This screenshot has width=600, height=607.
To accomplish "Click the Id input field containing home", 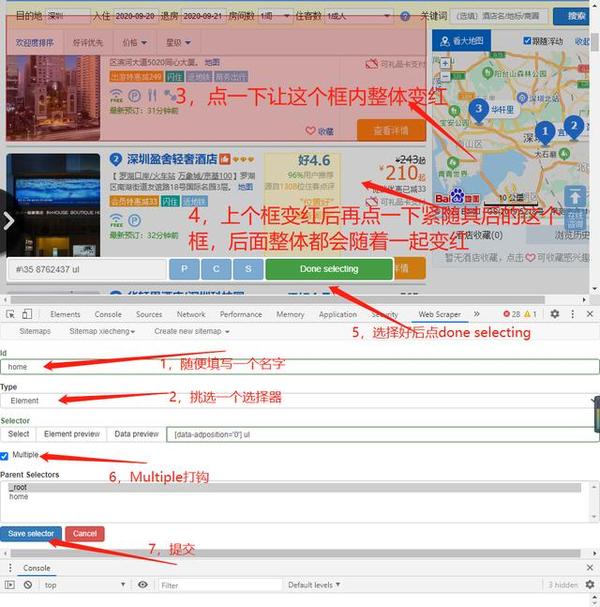I will [300, 367].
